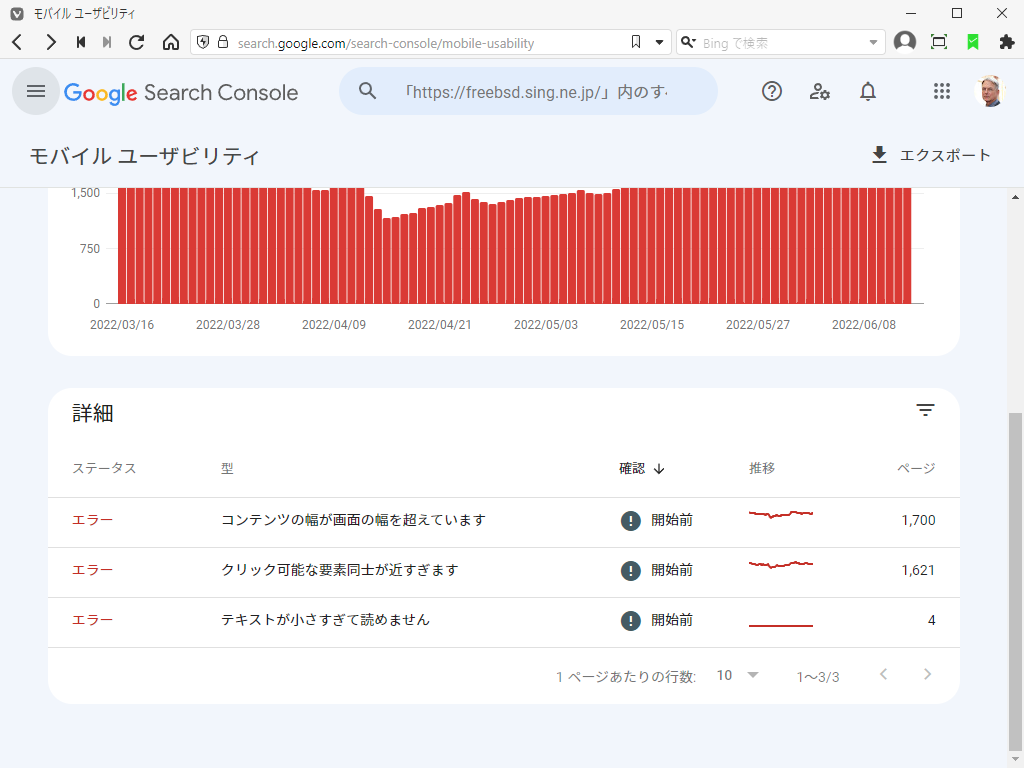Image resolution: width=1024 pixels, height=768 pixels.
Task: Open the filter icon in 詳細 panel
Action: [x=925, y=410]
